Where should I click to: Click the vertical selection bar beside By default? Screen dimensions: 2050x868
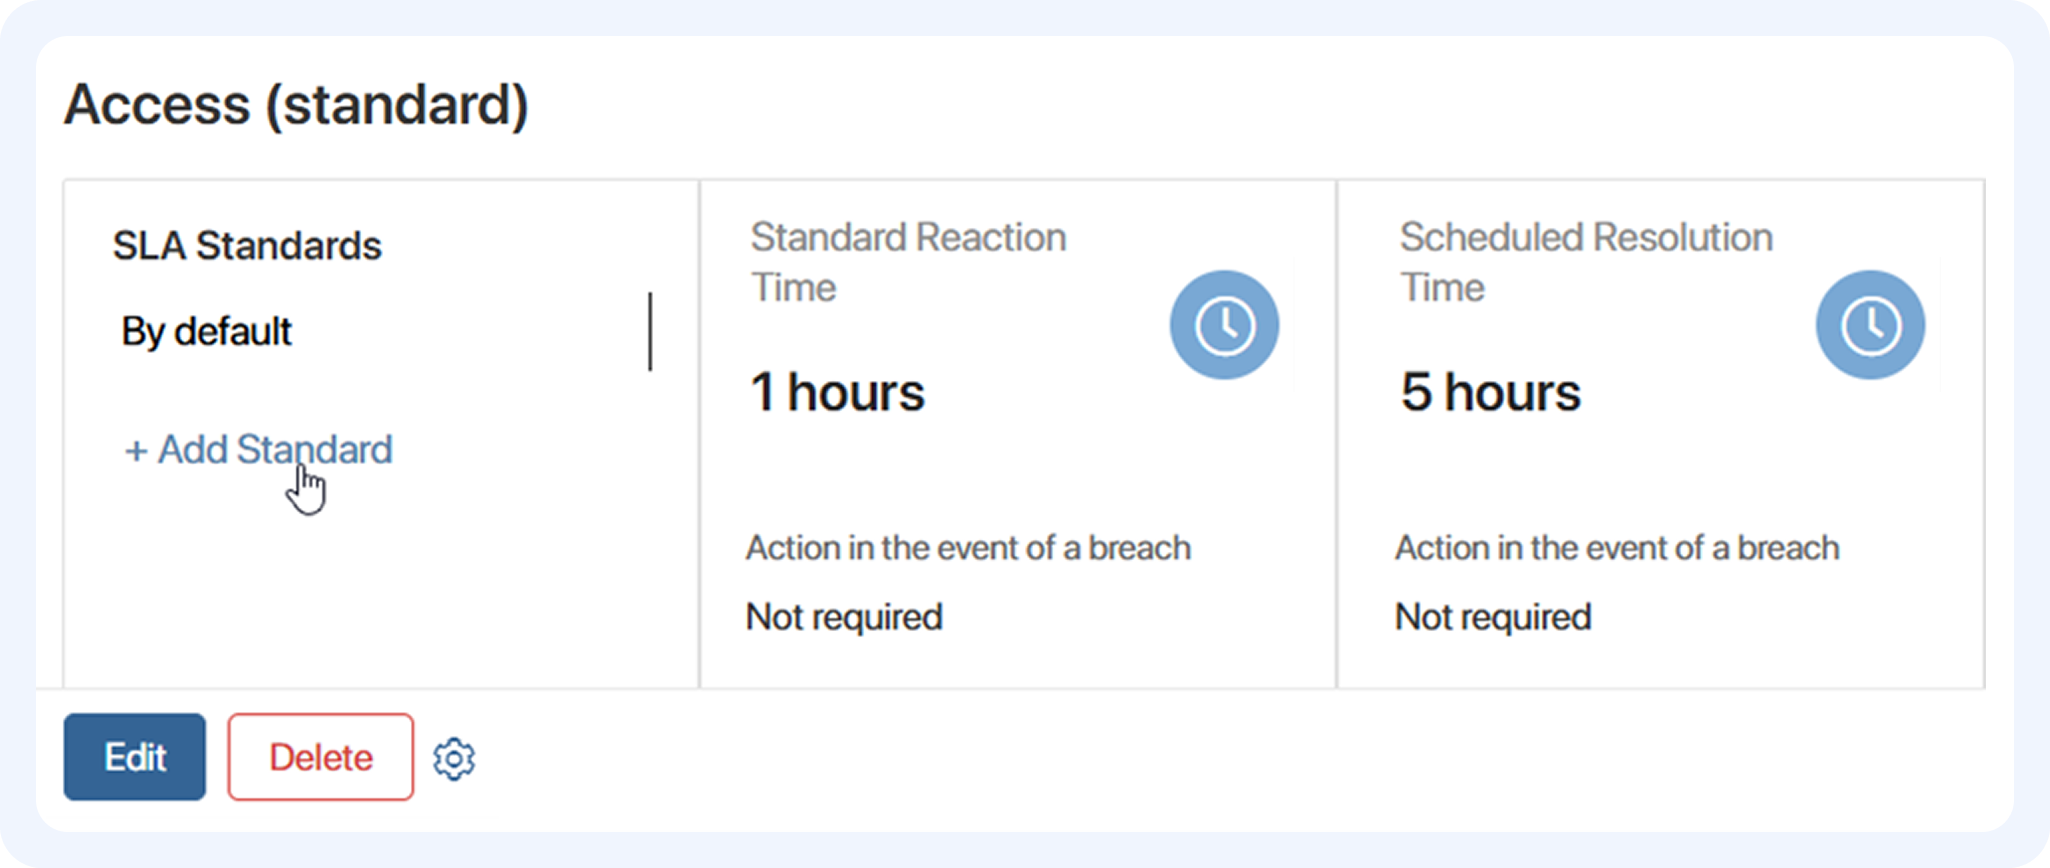[650, 331]
